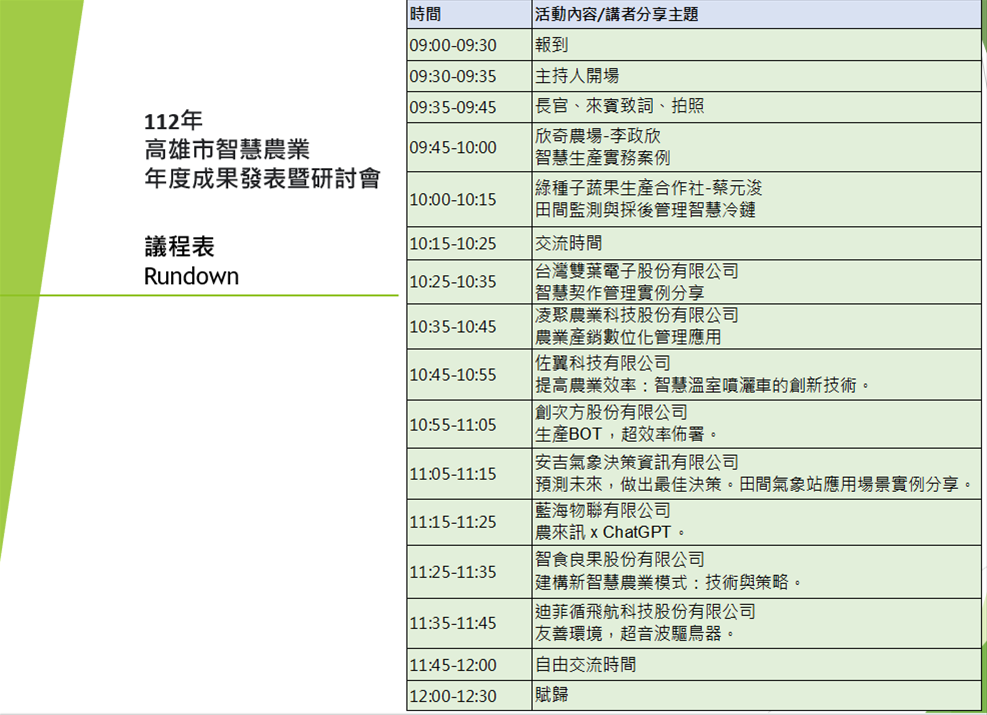Select the 09:45-10:00 time cell
This screenshot has height=715, width=987.
469,147
